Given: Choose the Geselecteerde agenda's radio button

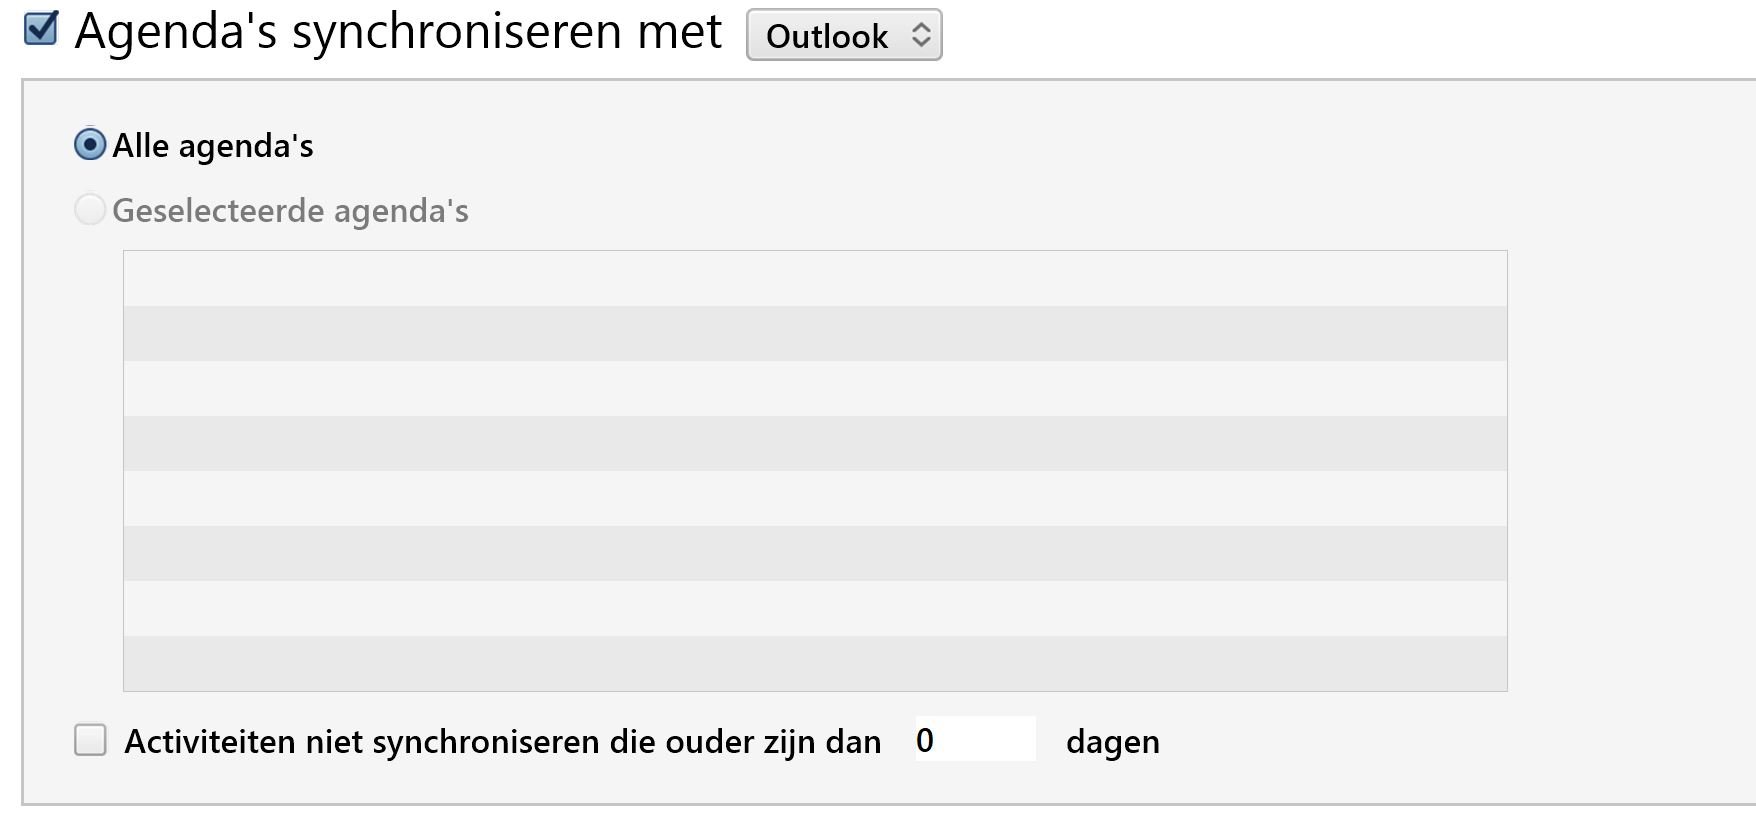Looking at the screenshot, I should [90, 210].
